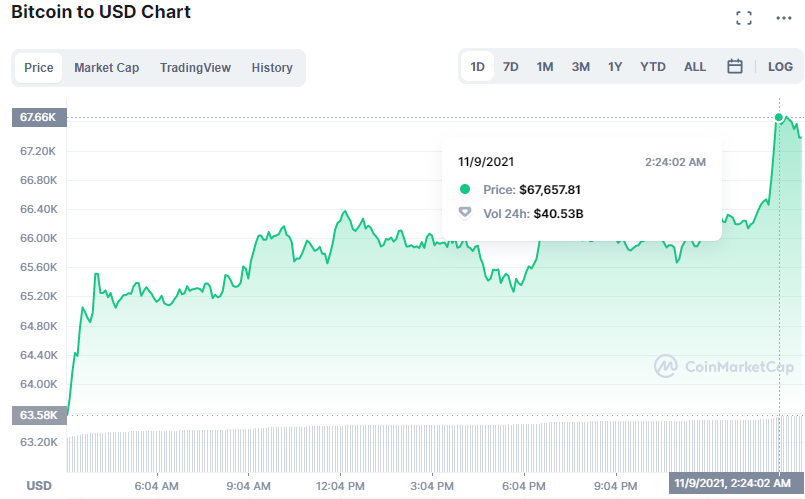Image resolution: width=805 pixels, height=499 pixels.
Task: Open fullscreen chart view icon
Action: click(x=743, y=18)
